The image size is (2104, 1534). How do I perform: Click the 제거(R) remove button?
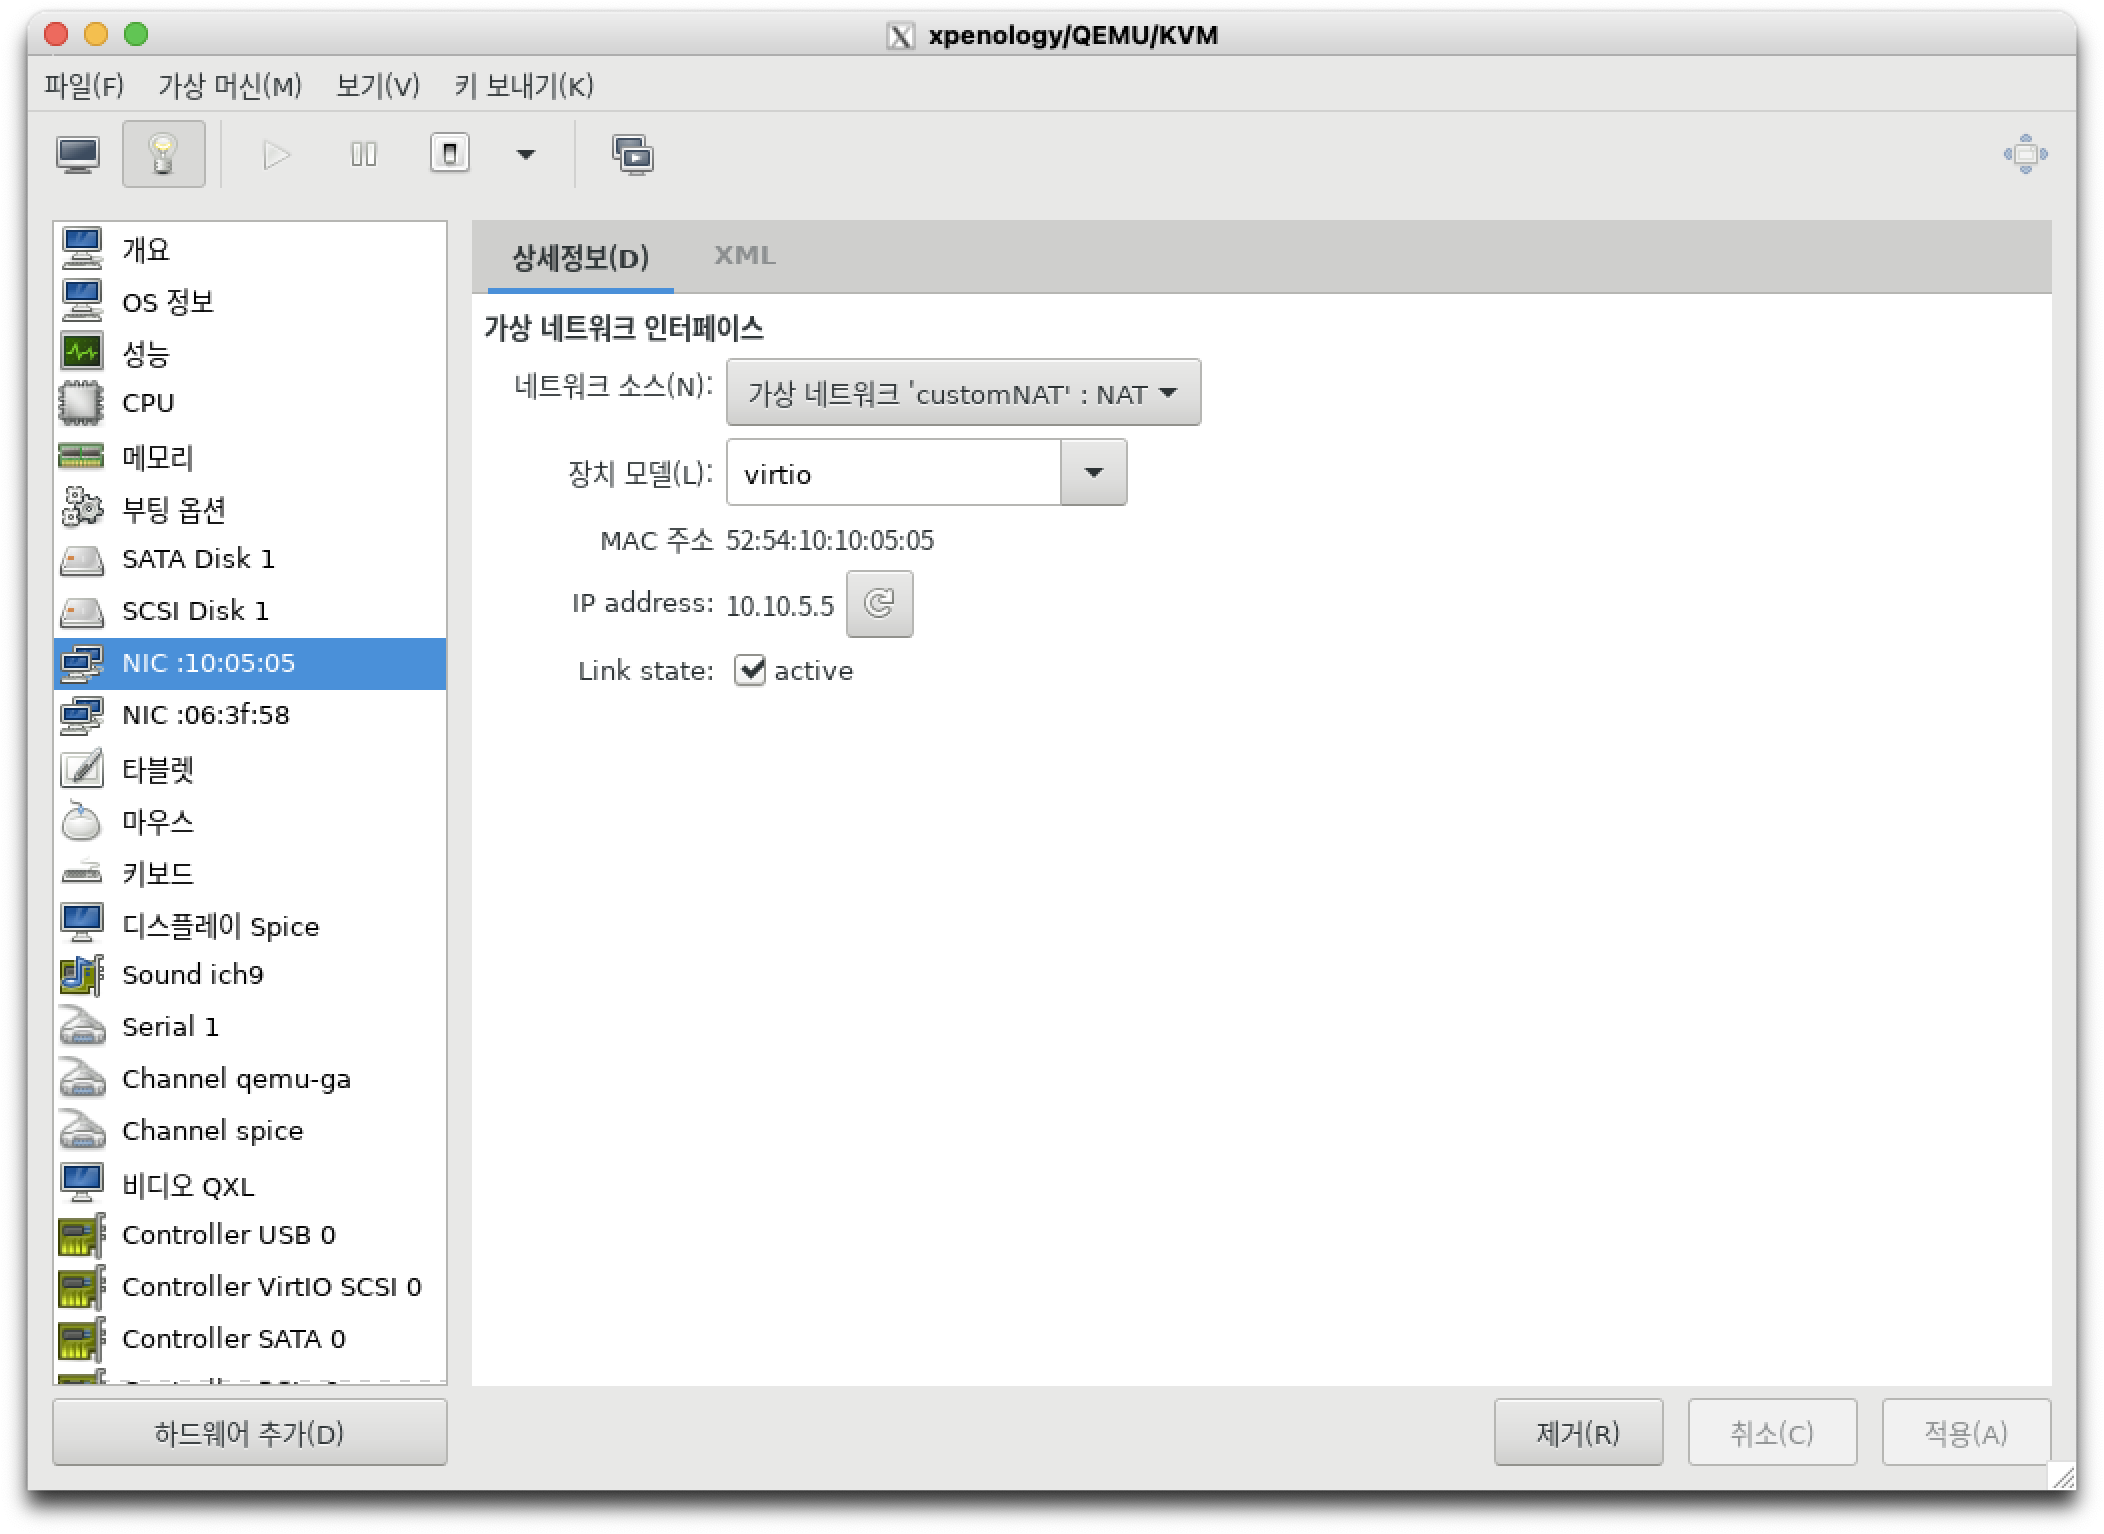[x=1577, y=1433]
